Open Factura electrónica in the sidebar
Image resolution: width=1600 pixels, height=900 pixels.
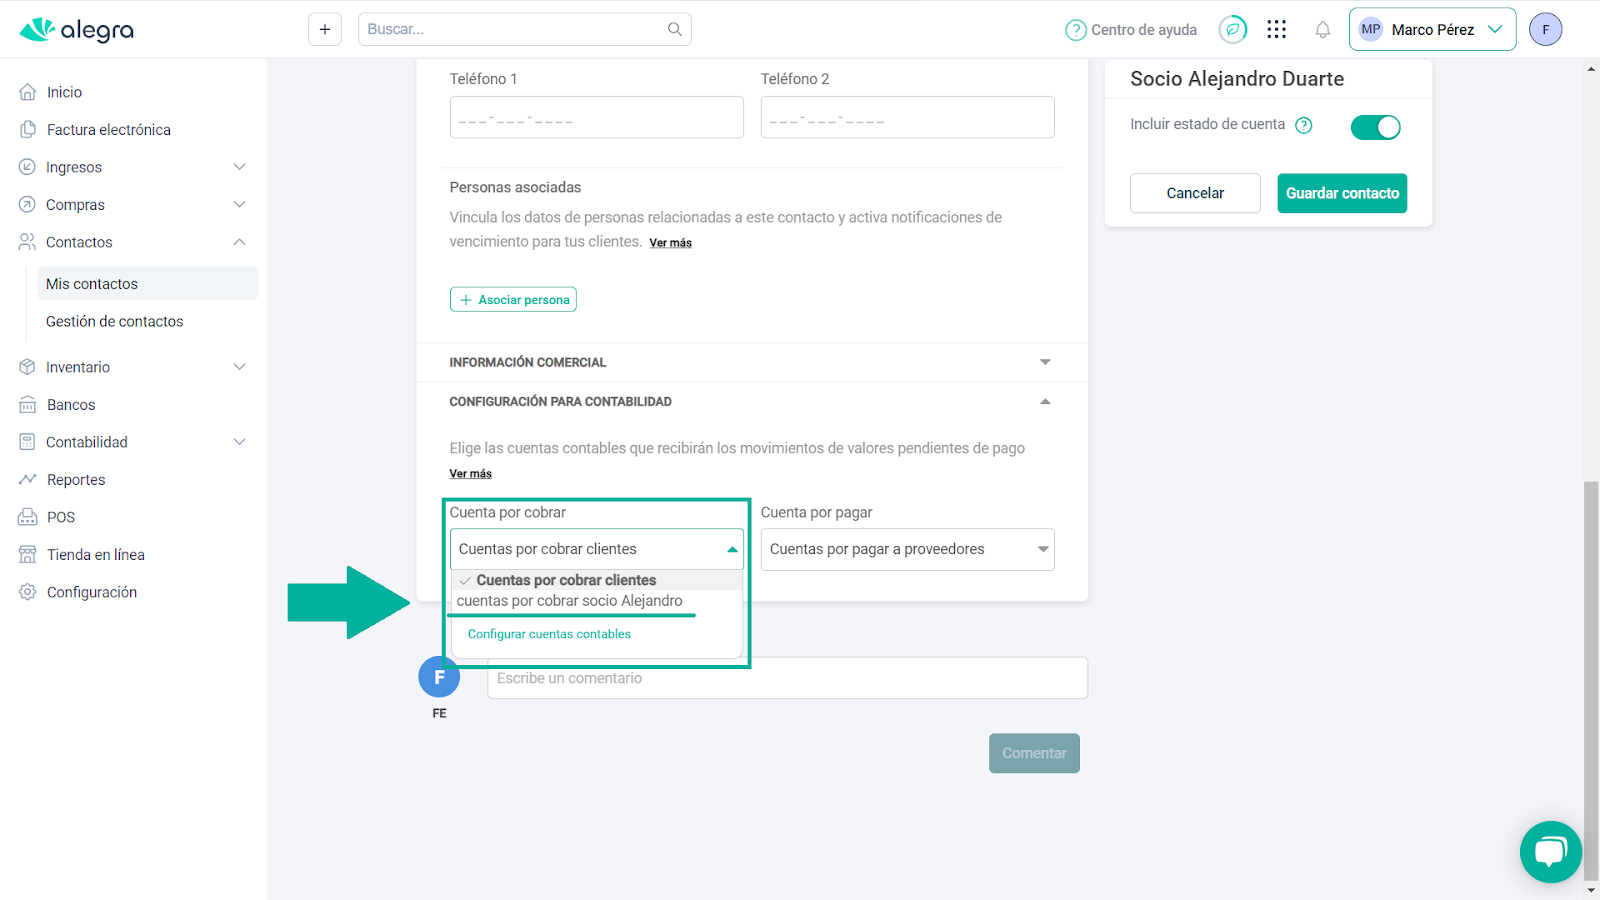(x=109, y=130)
